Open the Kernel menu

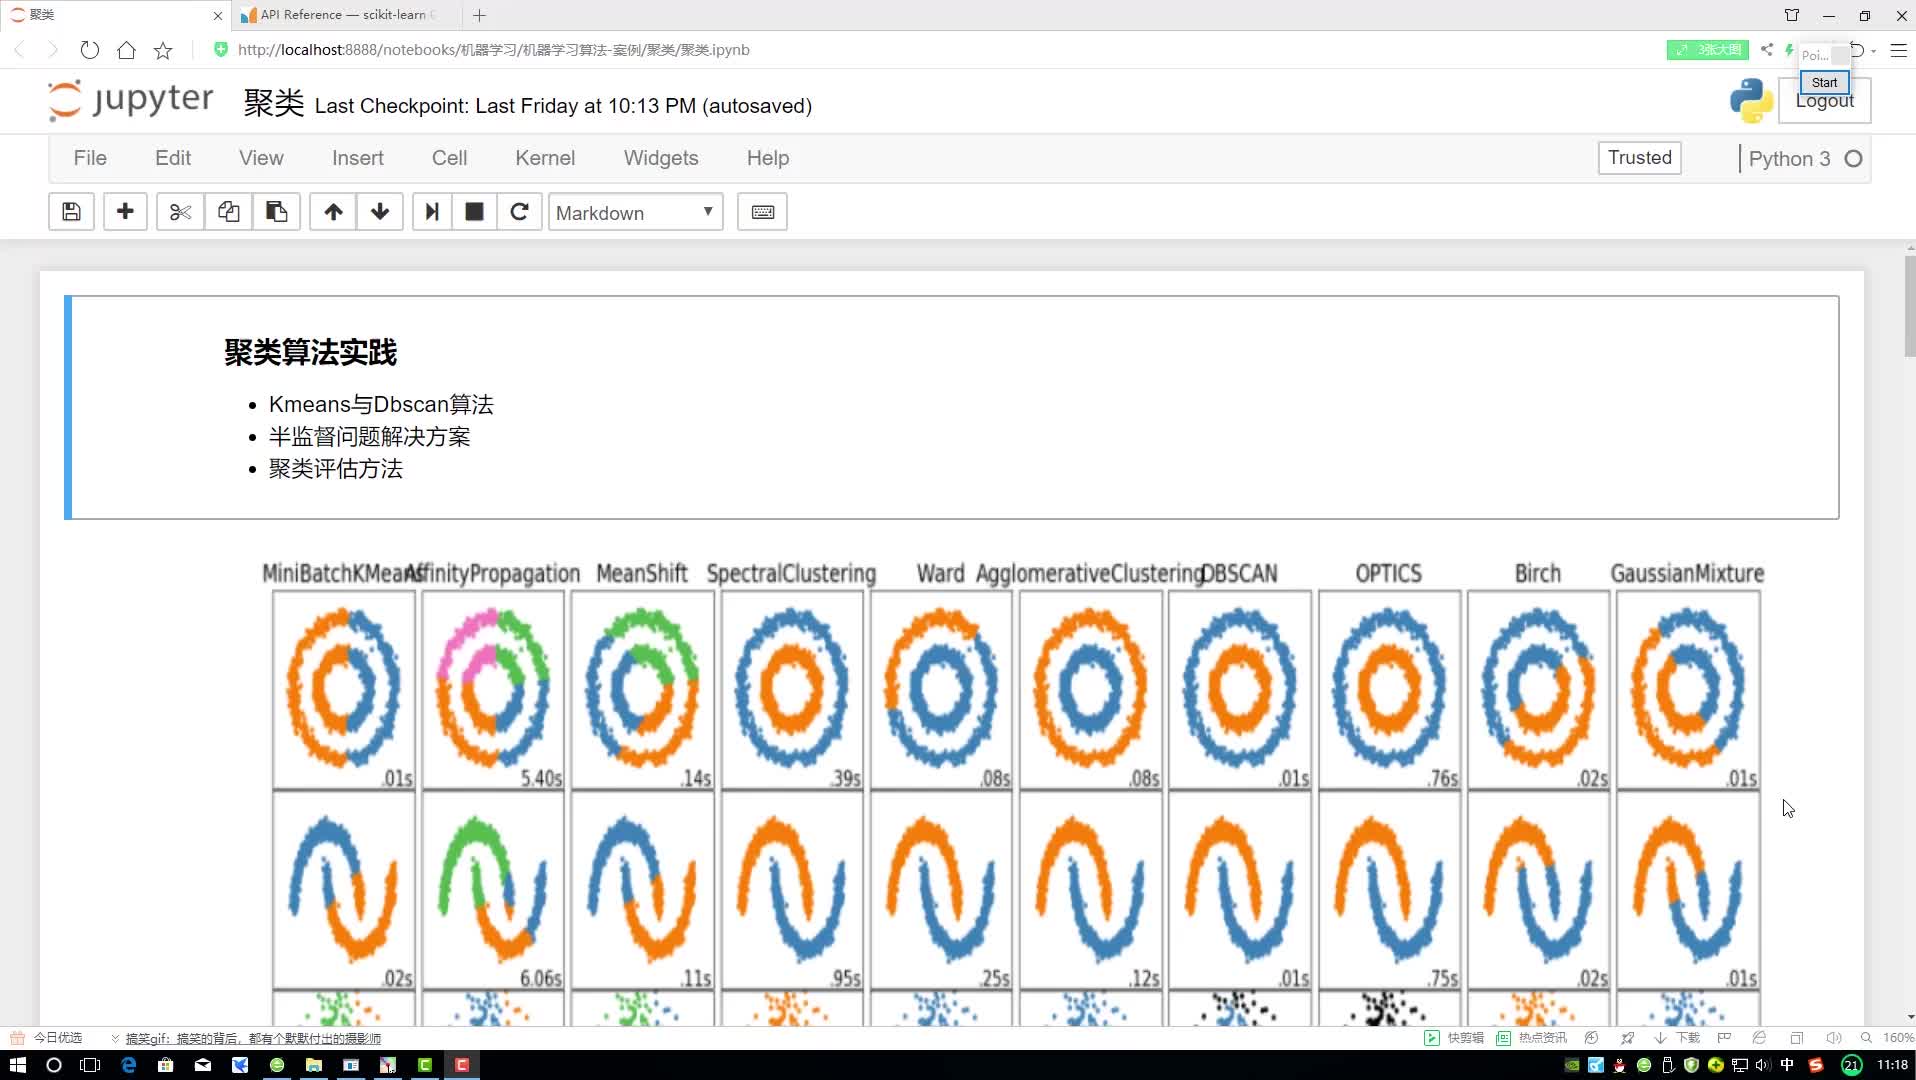point(545,158)
